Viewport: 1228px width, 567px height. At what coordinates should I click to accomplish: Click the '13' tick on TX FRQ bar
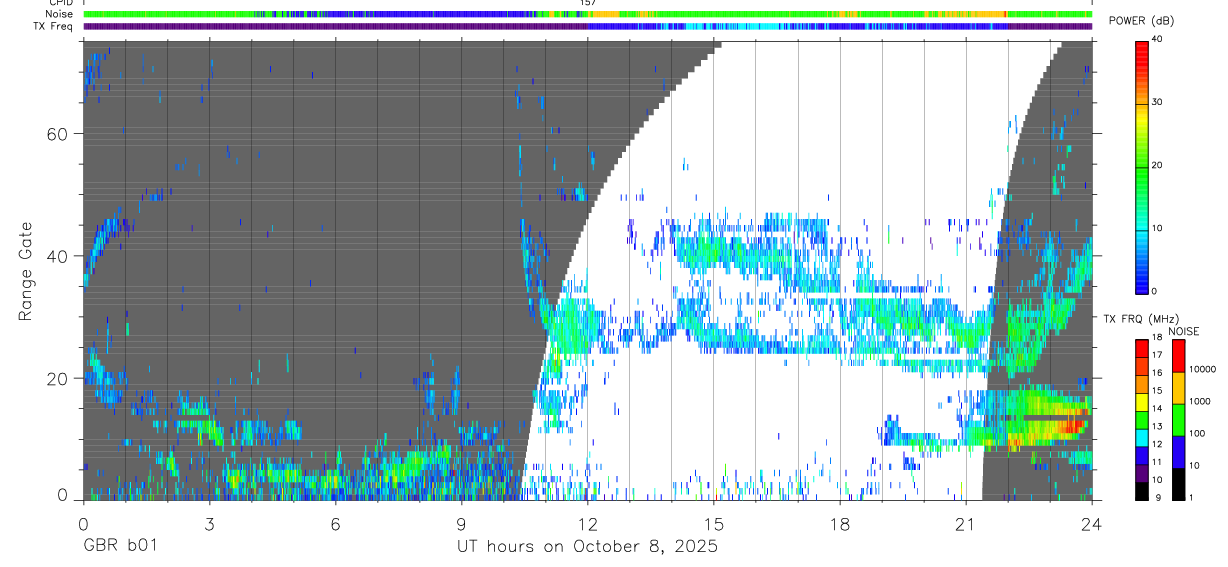(x=1157, y=426)
